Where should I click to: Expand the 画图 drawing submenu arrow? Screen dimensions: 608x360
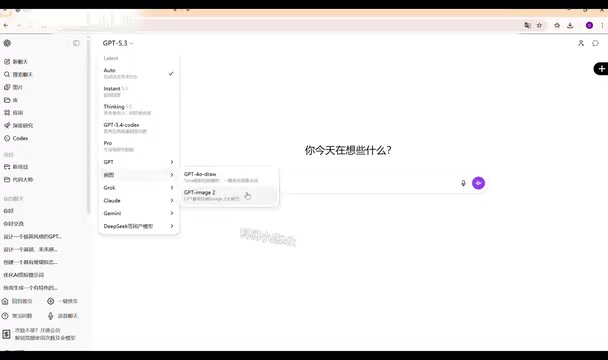tap(172, 175)
